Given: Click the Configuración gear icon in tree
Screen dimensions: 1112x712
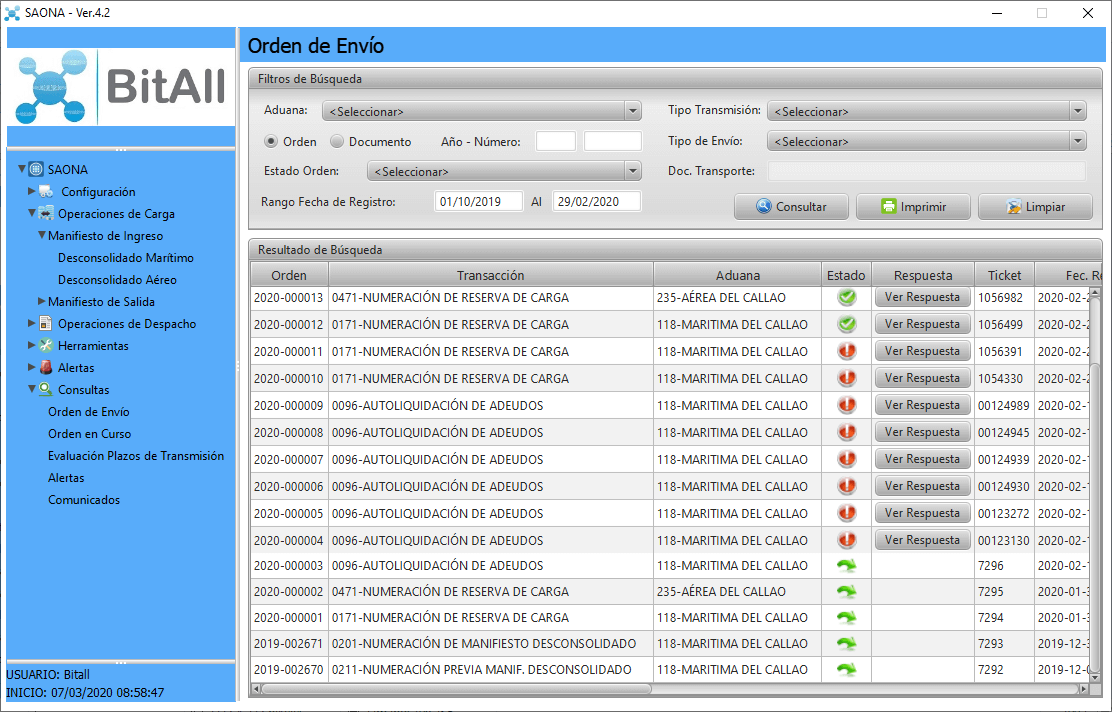Looking at the screenshot, I should (x=47, y=192).
